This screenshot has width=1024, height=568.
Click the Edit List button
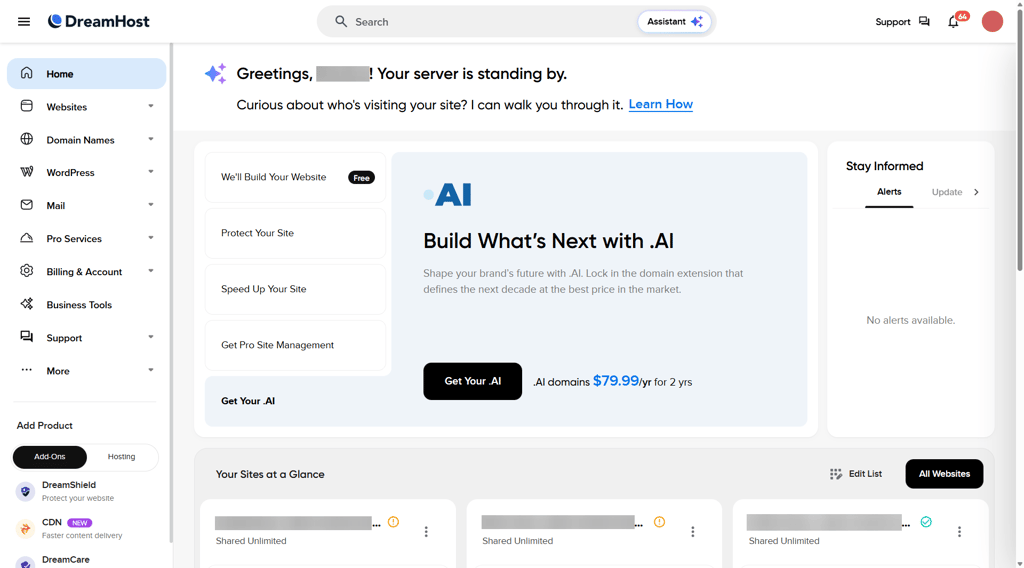coord(856,474)
